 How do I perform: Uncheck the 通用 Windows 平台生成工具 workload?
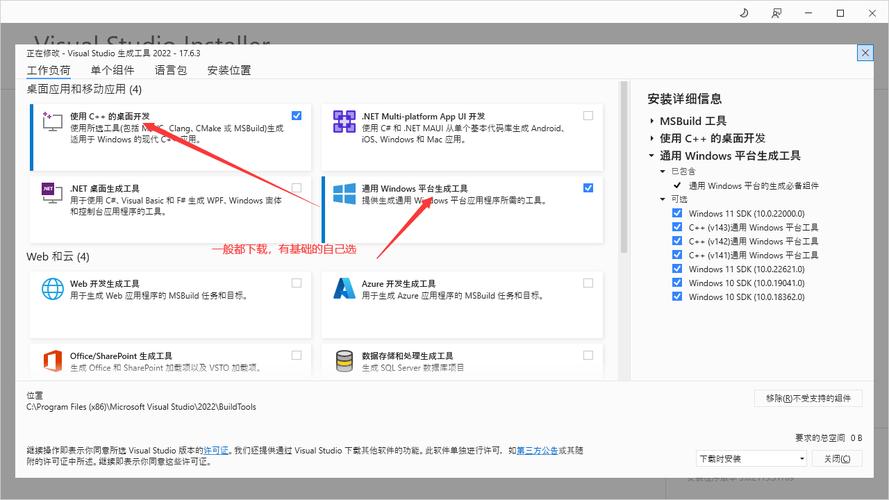(x=588, y=188)
